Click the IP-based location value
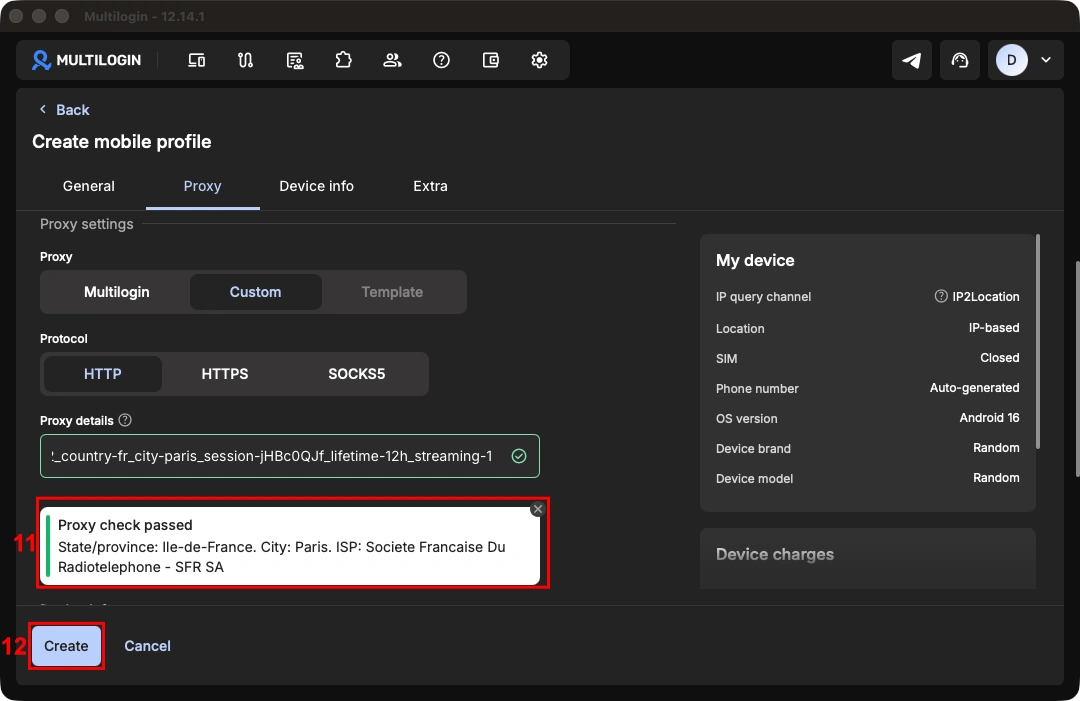The image size is (1080, 701). pos(994,328)
